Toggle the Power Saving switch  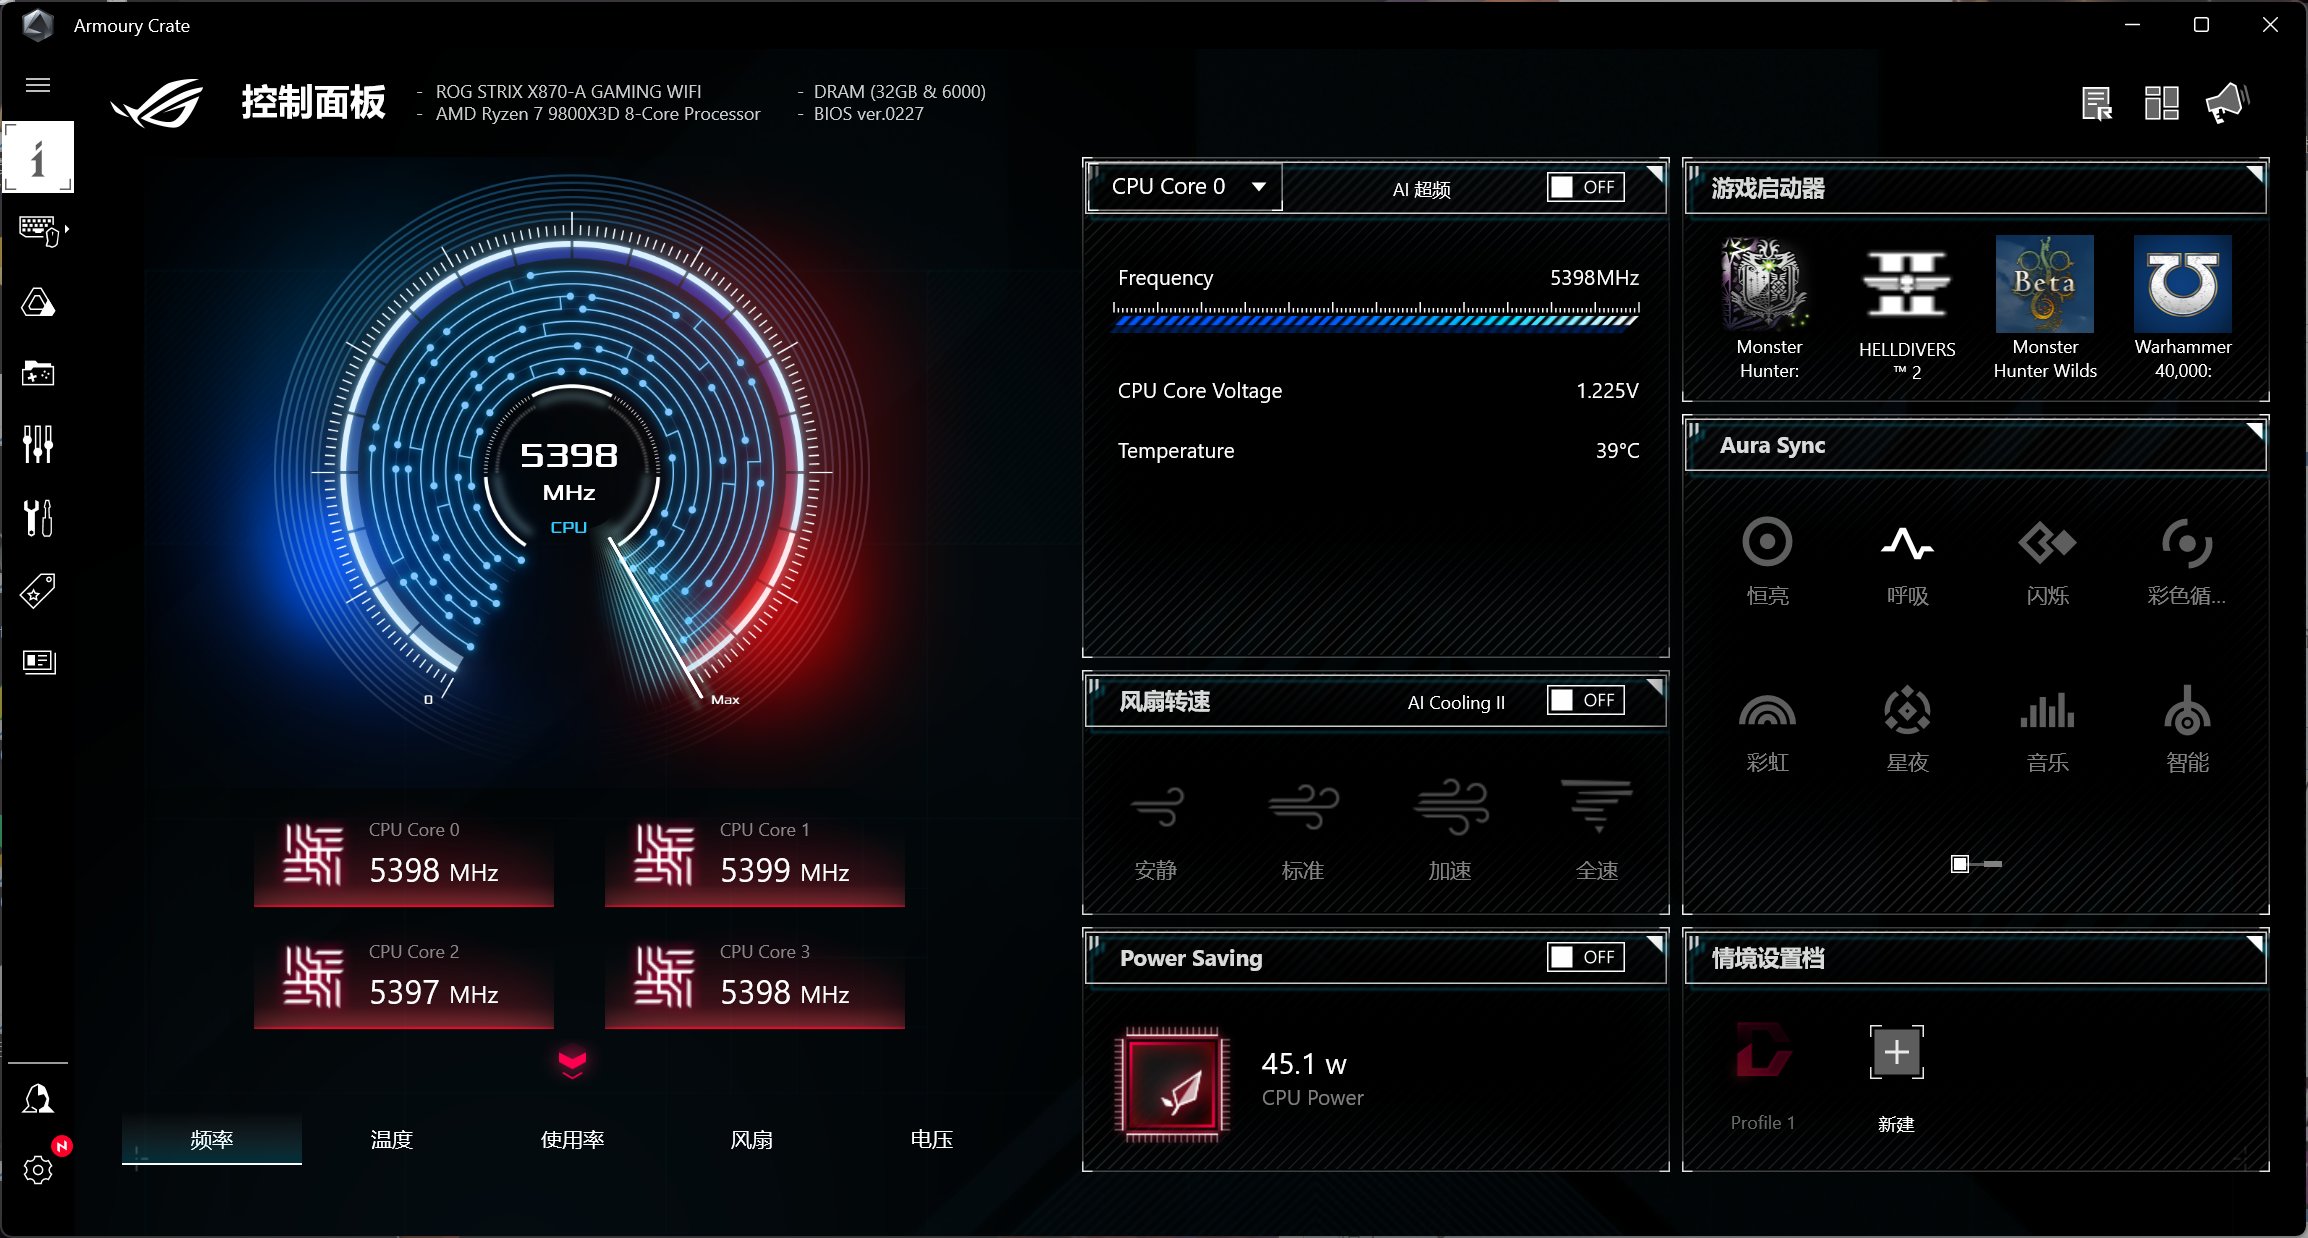point(1586,957)
